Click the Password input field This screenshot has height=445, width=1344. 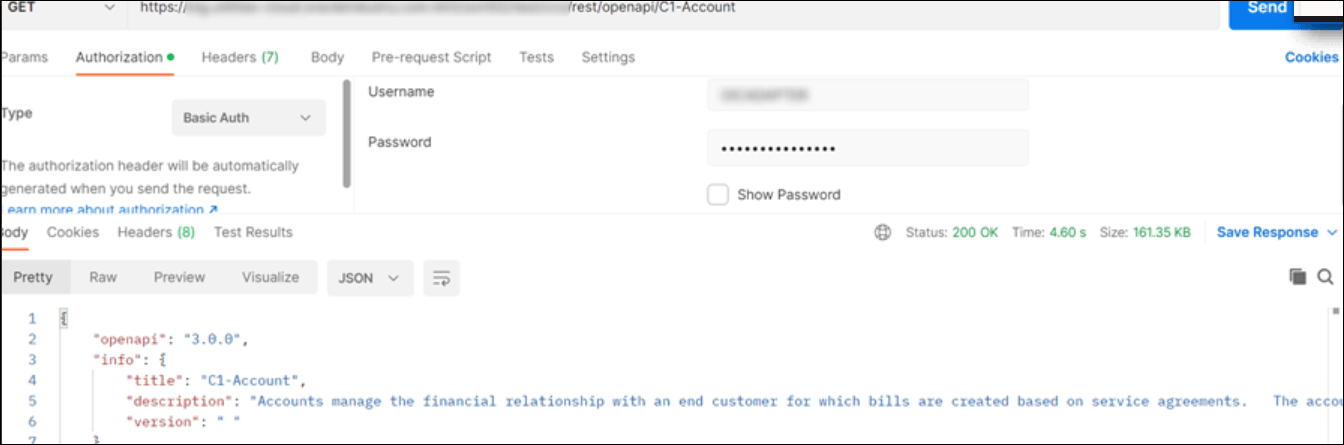(867, 148)
